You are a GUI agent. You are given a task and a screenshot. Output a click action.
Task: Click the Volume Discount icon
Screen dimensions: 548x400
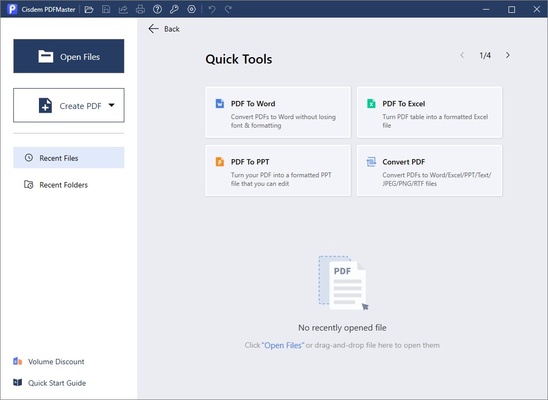coord(17,361)
